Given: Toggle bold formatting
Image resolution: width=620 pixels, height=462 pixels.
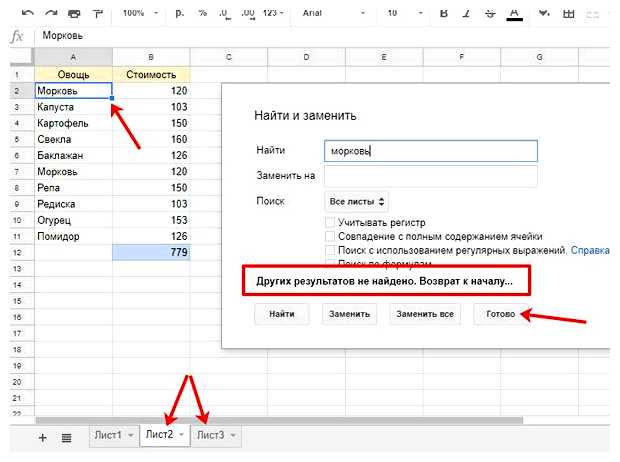Looking at the screenshot, I should coord(444,13).
